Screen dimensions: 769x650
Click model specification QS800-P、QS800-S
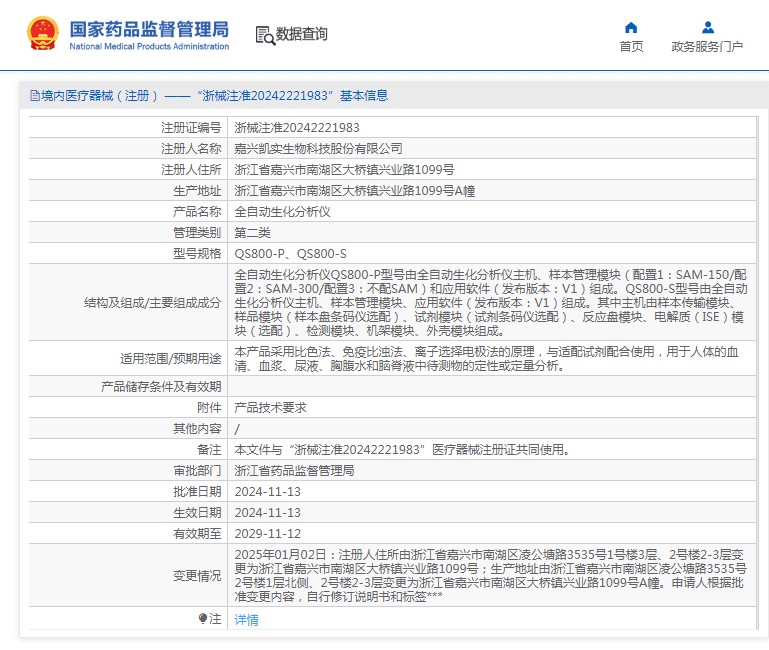pyautogui.click(x=290, y=254)
